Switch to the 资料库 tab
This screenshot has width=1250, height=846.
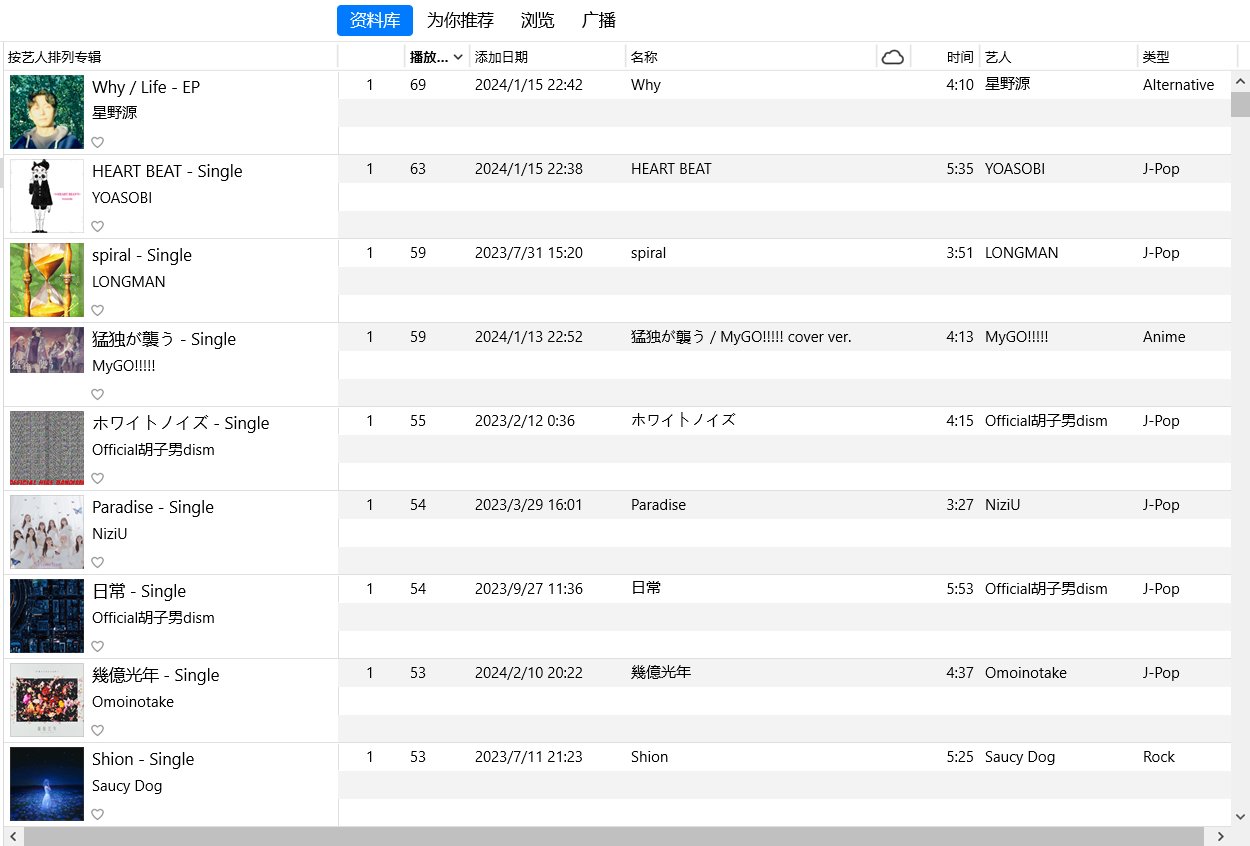(375, 20)
